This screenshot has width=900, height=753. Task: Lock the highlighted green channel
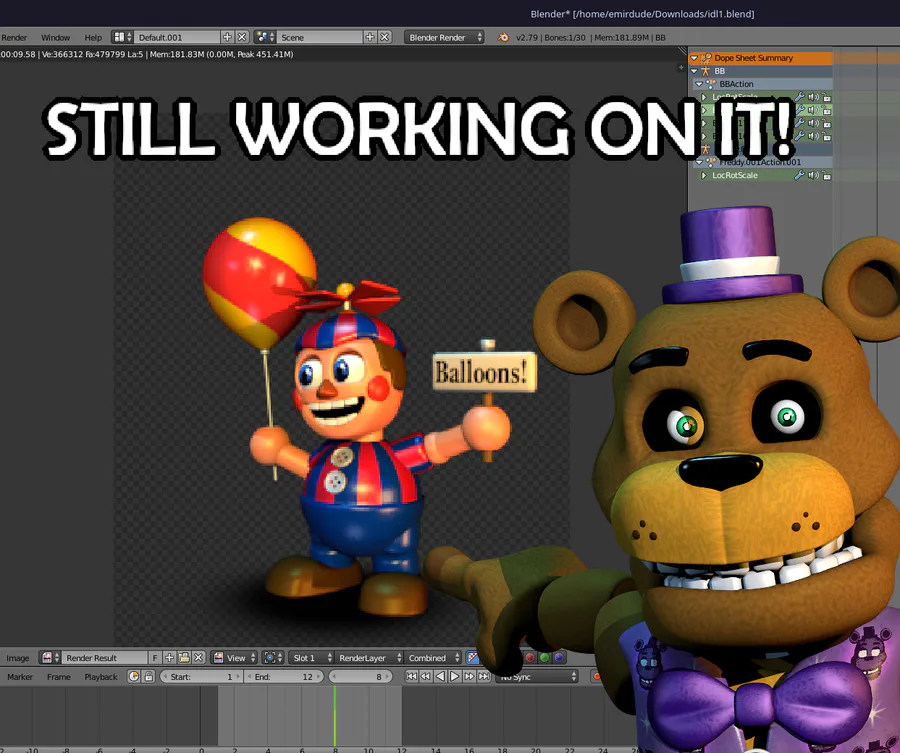coord(827,110)
